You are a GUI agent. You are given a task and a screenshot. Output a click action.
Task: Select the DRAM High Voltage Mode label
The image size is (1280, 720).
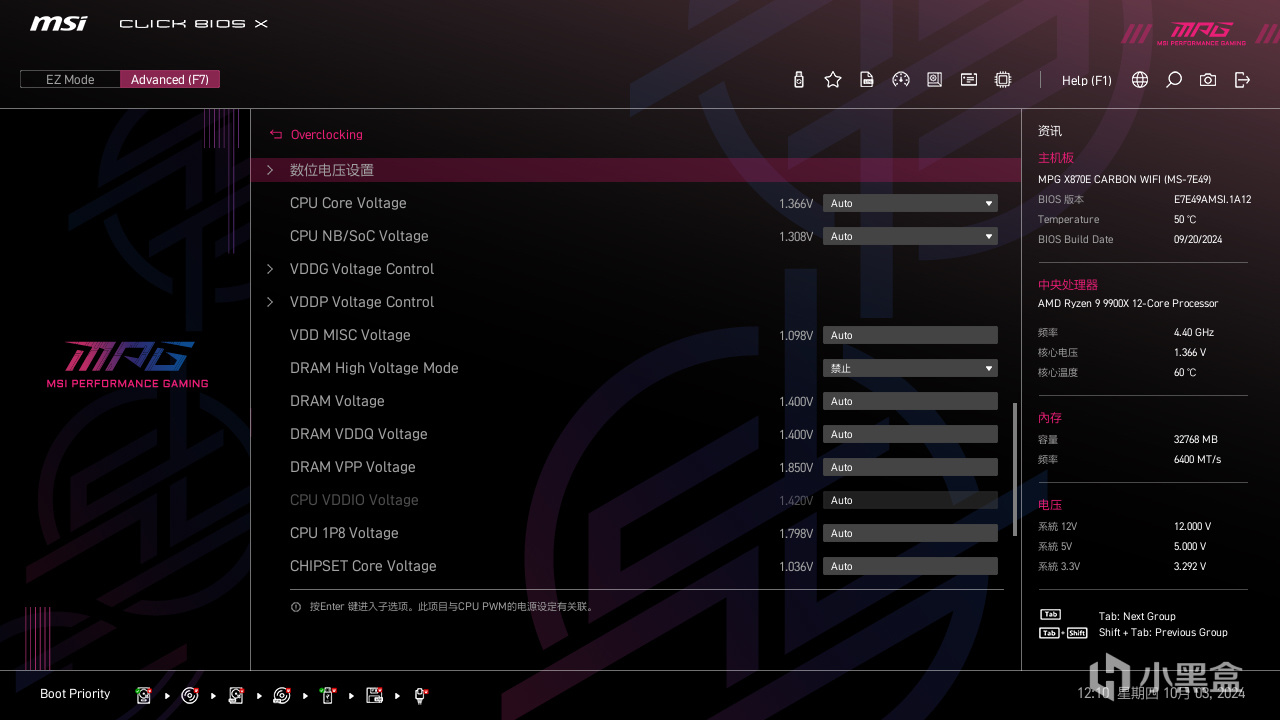coord(374,368)
